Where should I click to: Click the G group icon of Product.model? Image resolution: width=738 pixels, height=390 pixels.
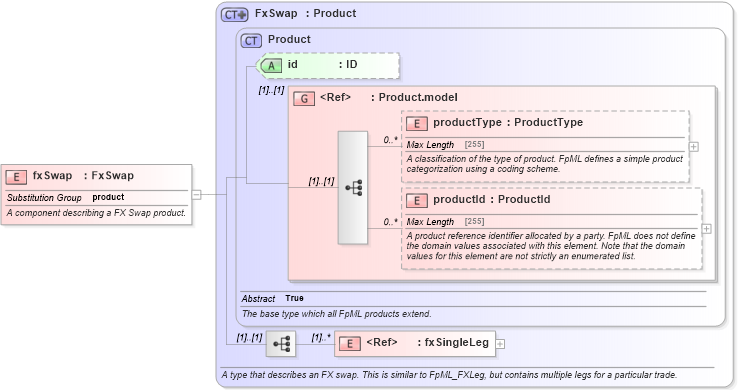[x=304, y=99]
